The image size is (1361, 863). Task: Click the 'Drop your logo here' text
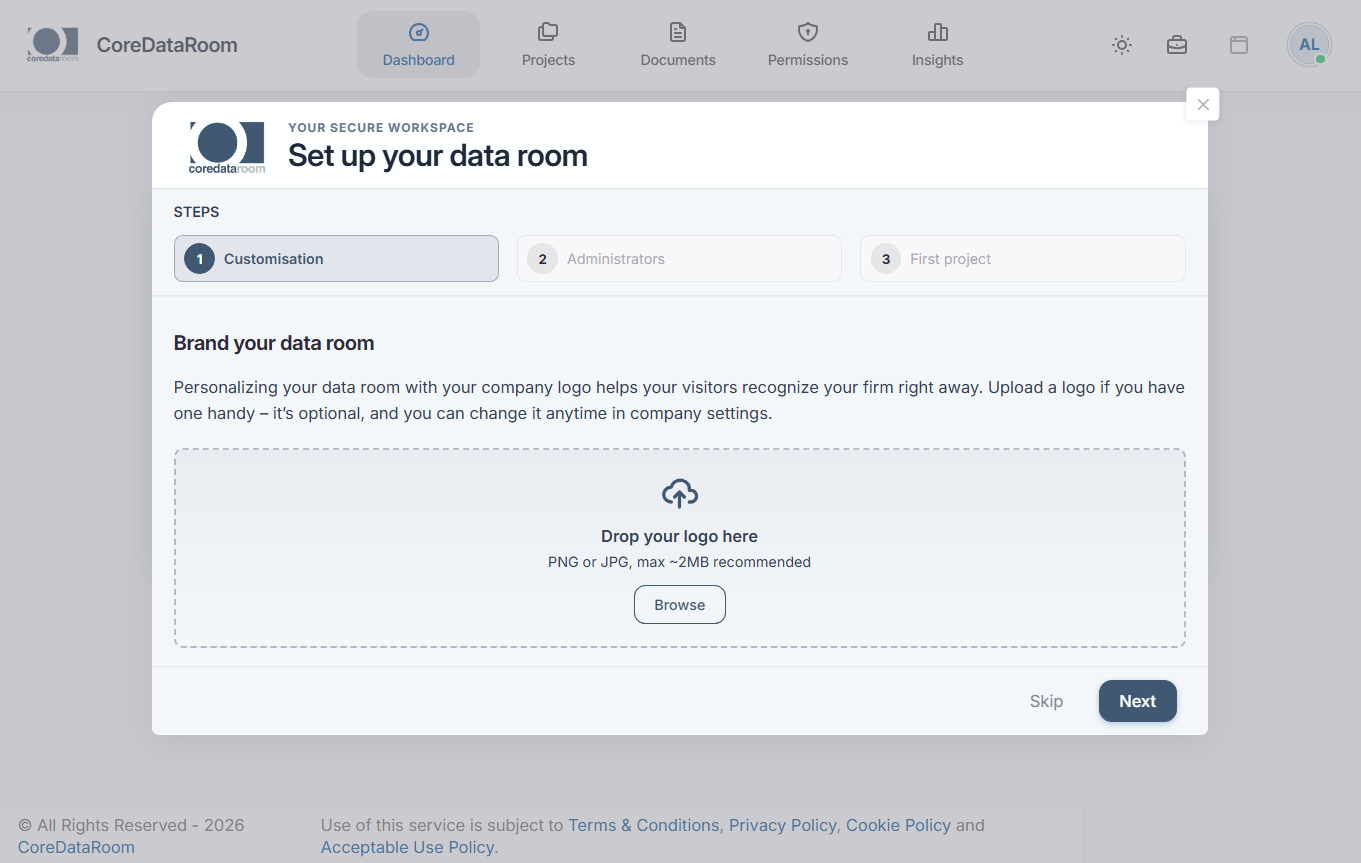(679, 536)
